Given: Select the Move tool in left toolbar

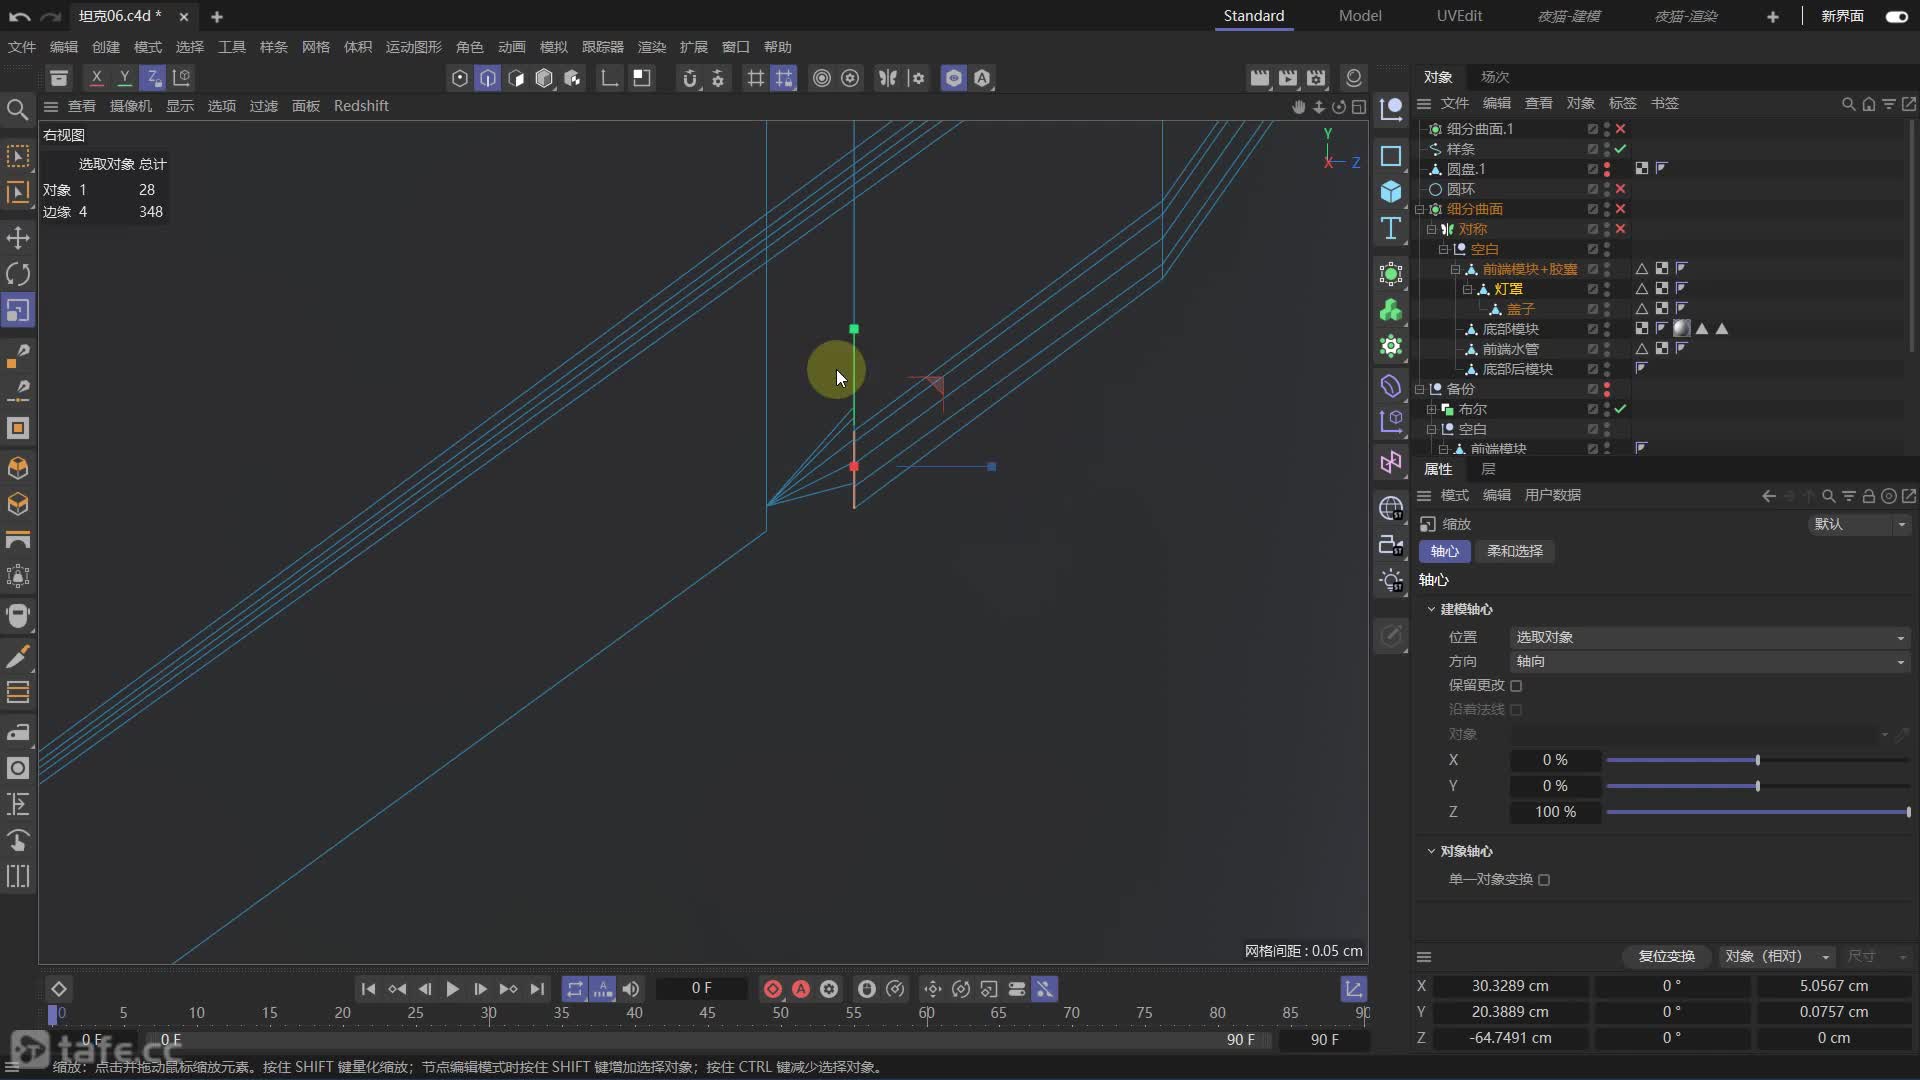Looking at the screenshot, I should [18, 238].
